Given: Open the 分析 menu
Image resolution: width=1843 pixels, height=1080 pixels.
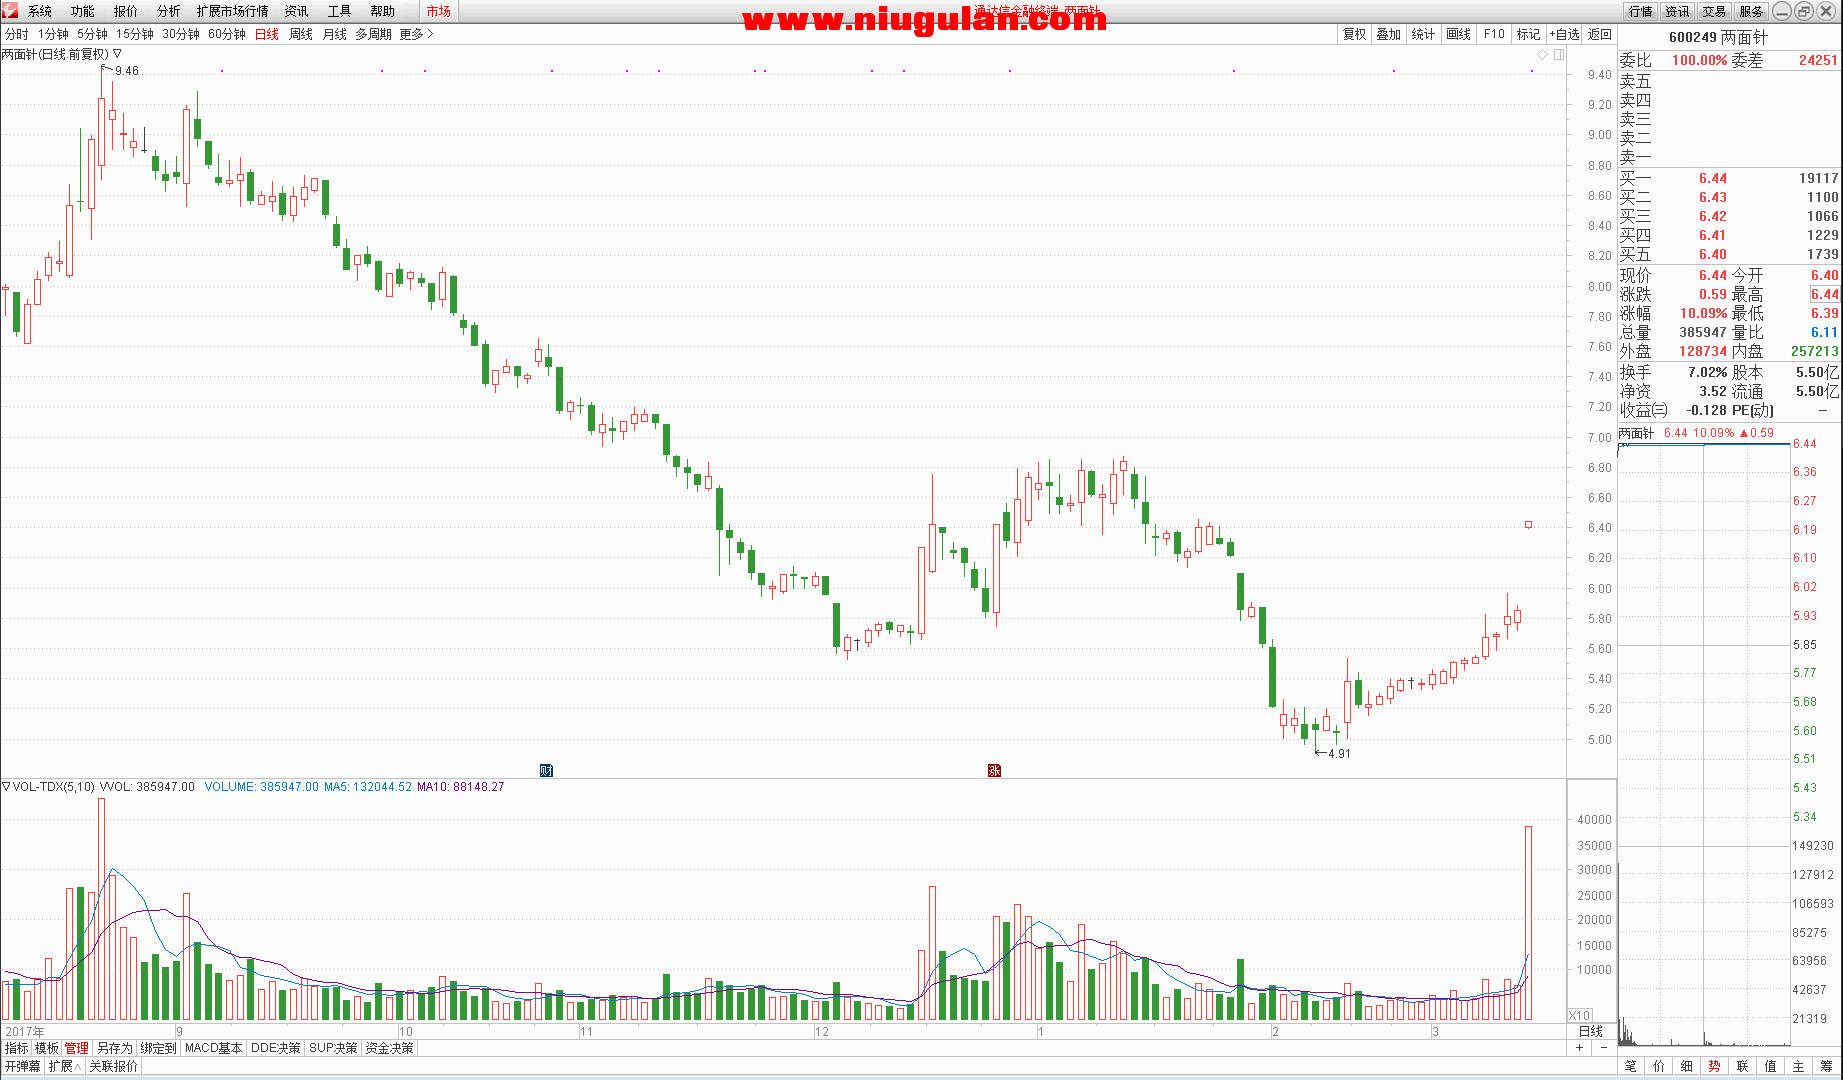Looking at the screenshot, I should click(x=169, y=11).
